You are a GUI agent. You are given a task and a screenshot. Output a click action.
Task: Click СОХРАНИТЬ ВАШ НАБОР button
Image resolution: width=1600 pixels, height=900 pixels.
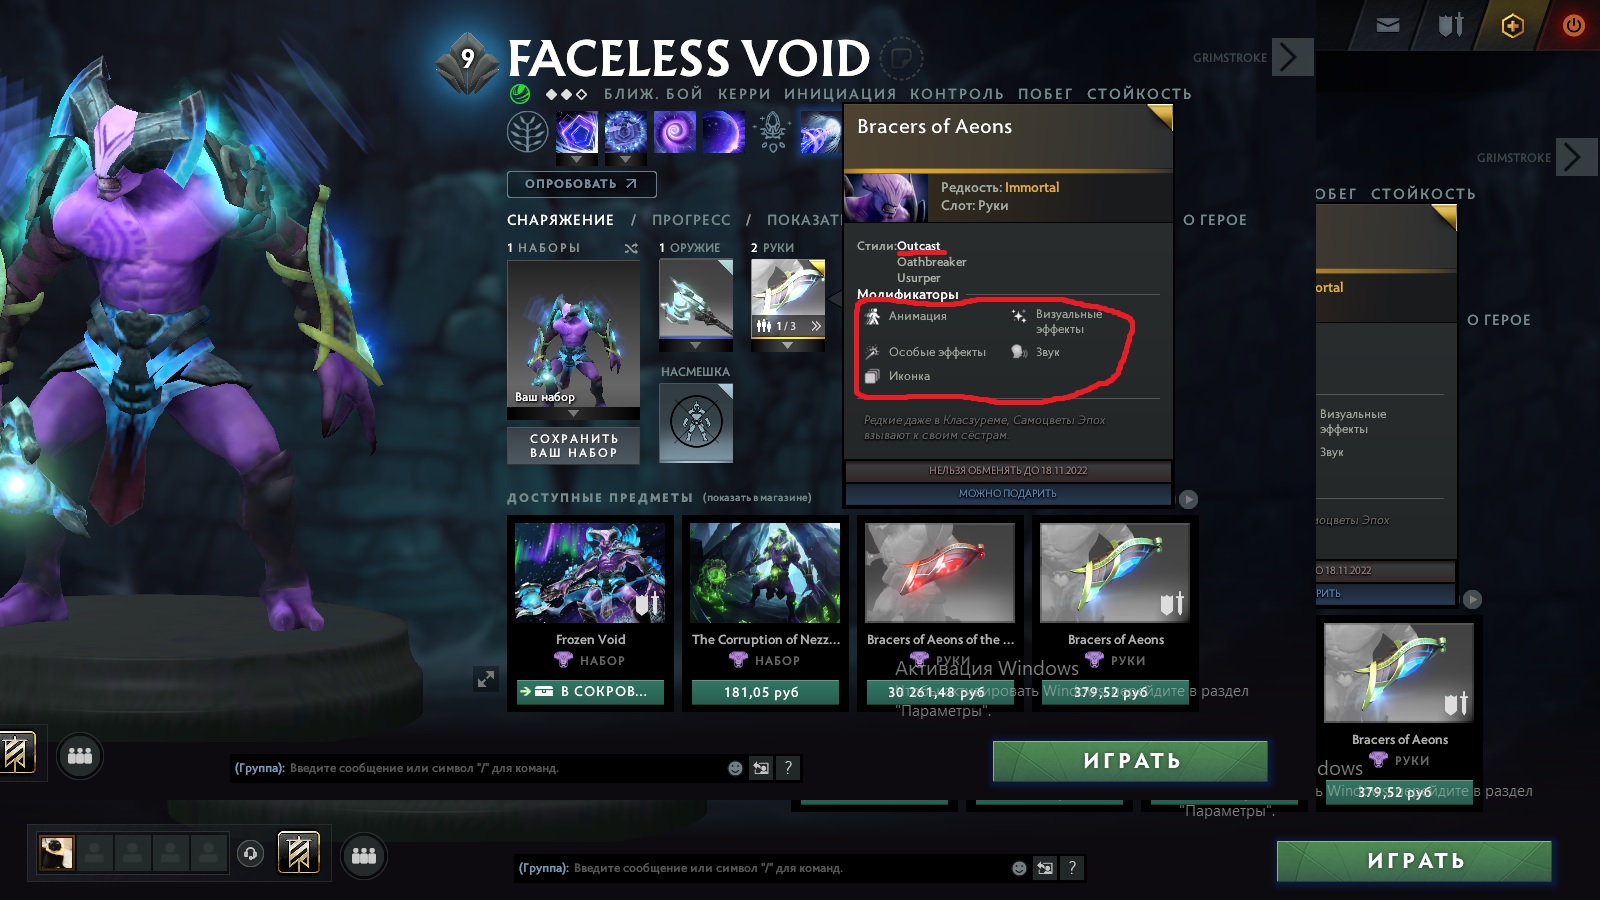[x=573, y=446]
